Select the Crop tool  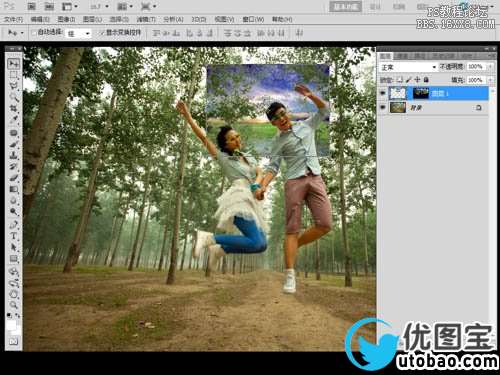(14, 108)
